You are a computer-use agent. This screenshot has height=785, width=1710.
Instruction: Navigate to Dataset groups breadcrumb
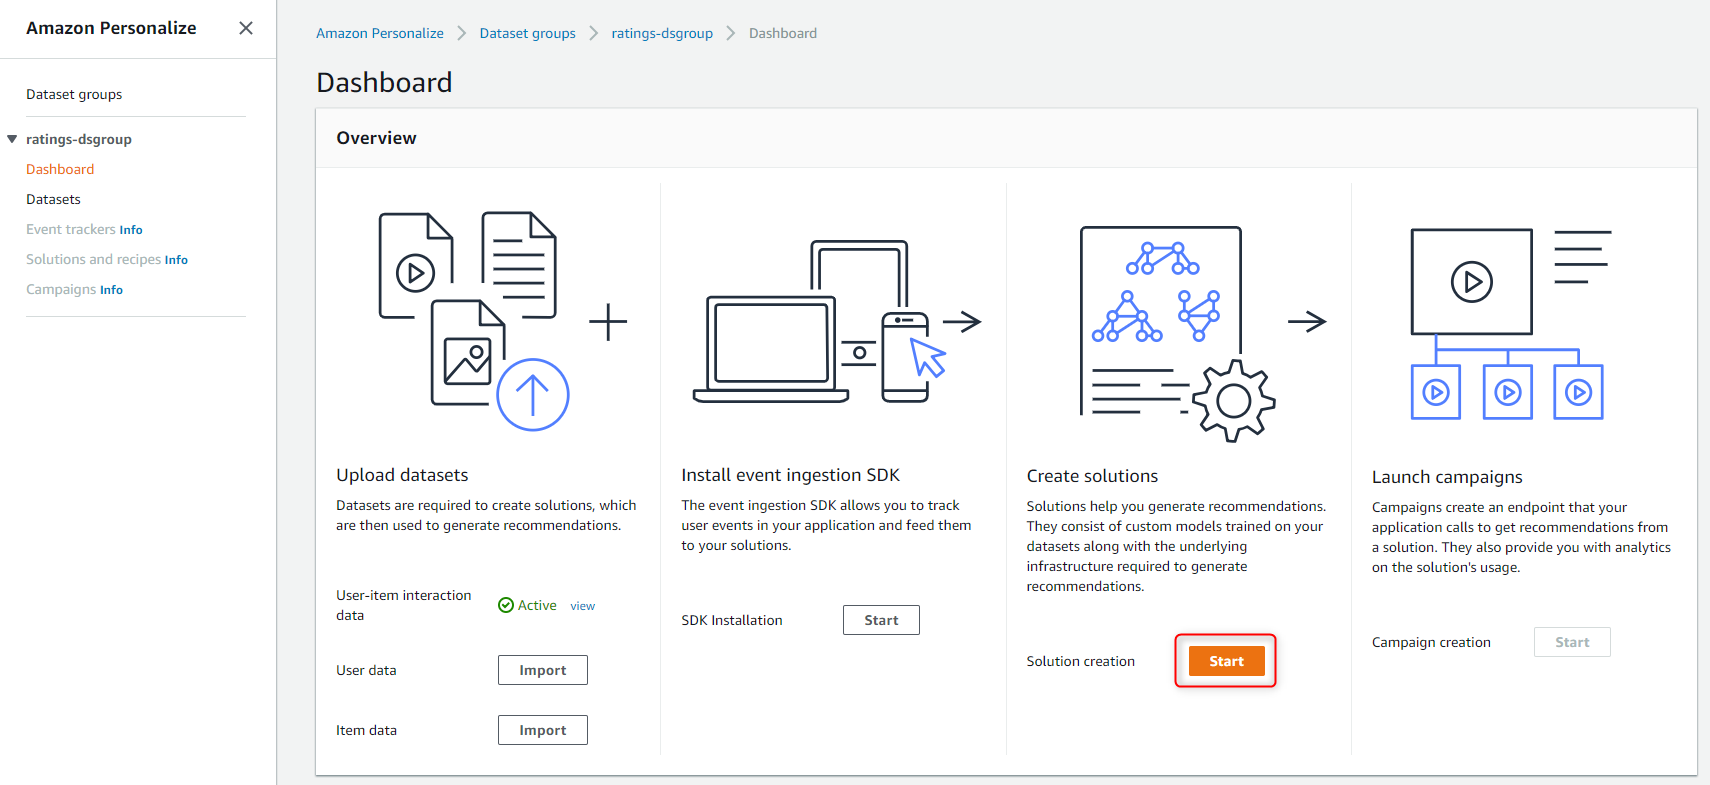(528, 33)
